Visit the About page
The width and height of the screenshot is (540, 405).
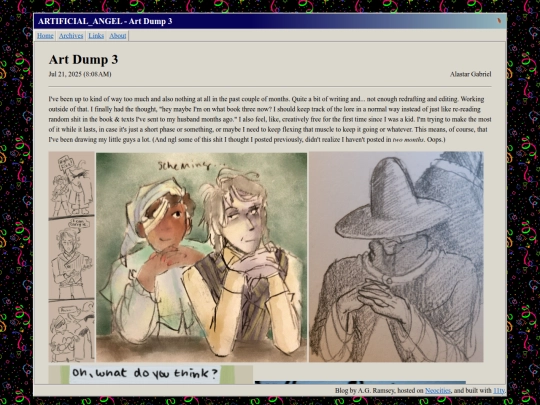pos(118,35)
